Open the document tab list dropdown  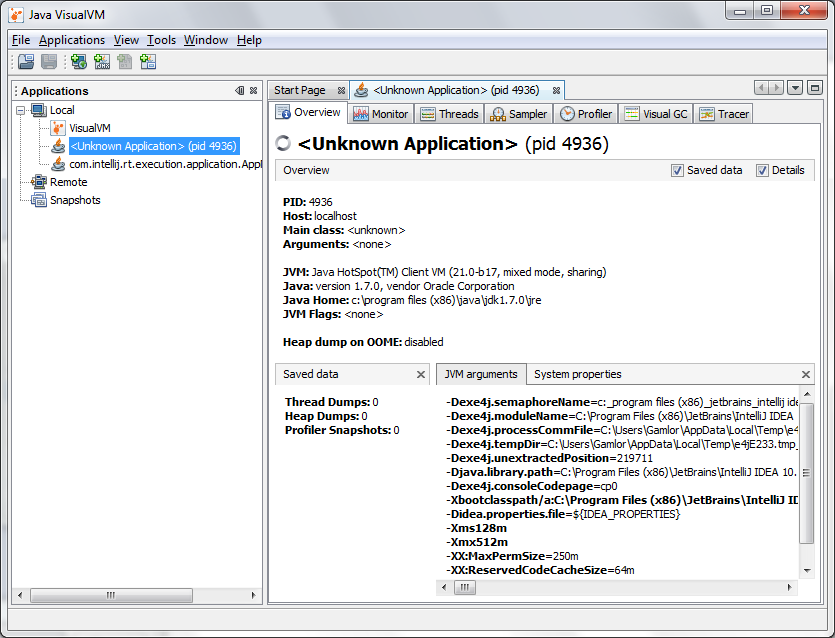795,87
